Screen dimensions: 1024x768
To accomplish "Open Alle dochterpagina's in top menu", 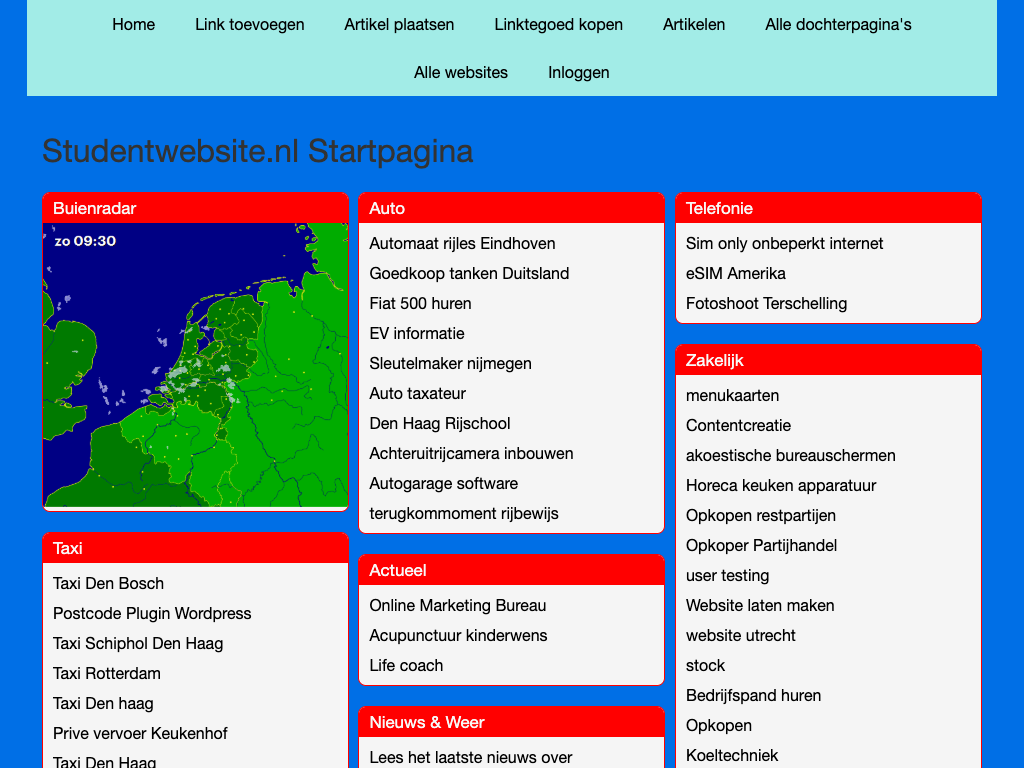I will pos(838,24).
